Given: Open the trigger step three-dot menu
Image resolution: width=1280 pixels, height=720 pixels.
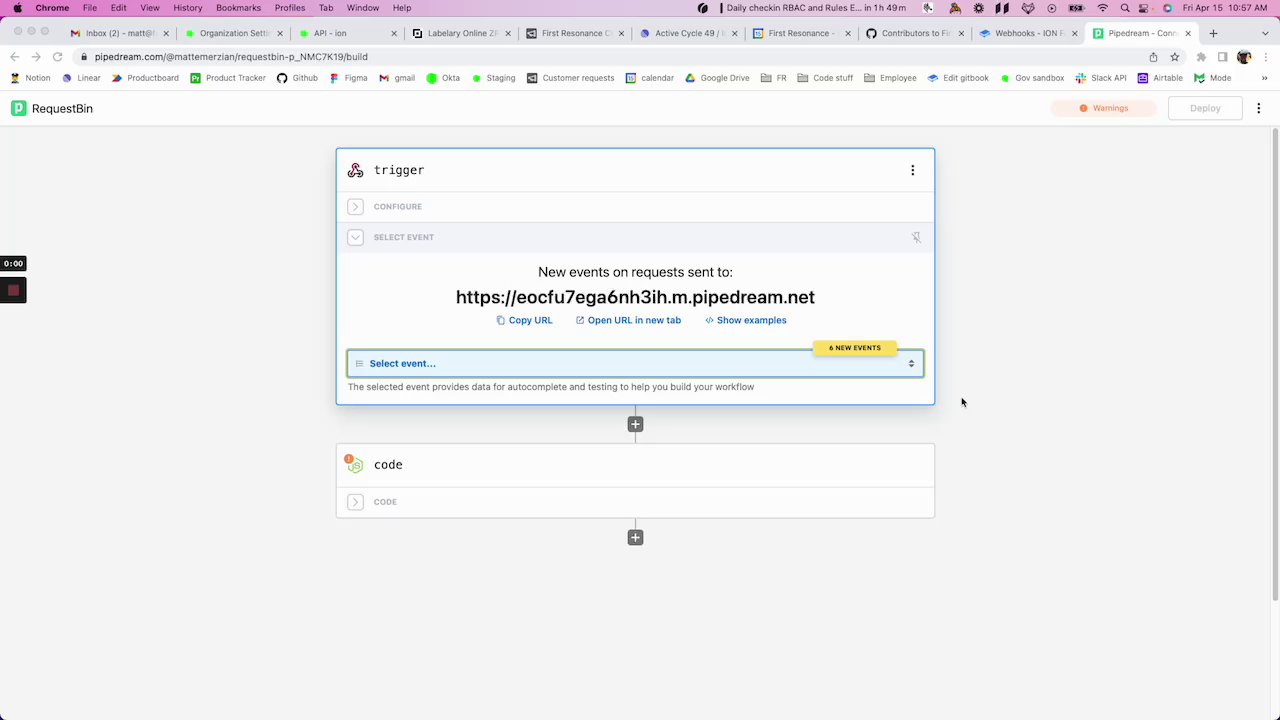Looking at the screenshot, I should pos(912,170).
